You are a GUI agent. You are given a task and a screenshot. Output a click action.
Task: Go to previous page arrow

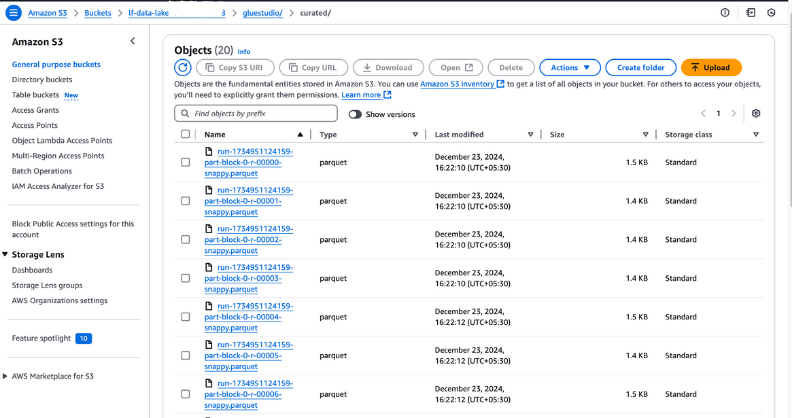pos(703,114)
